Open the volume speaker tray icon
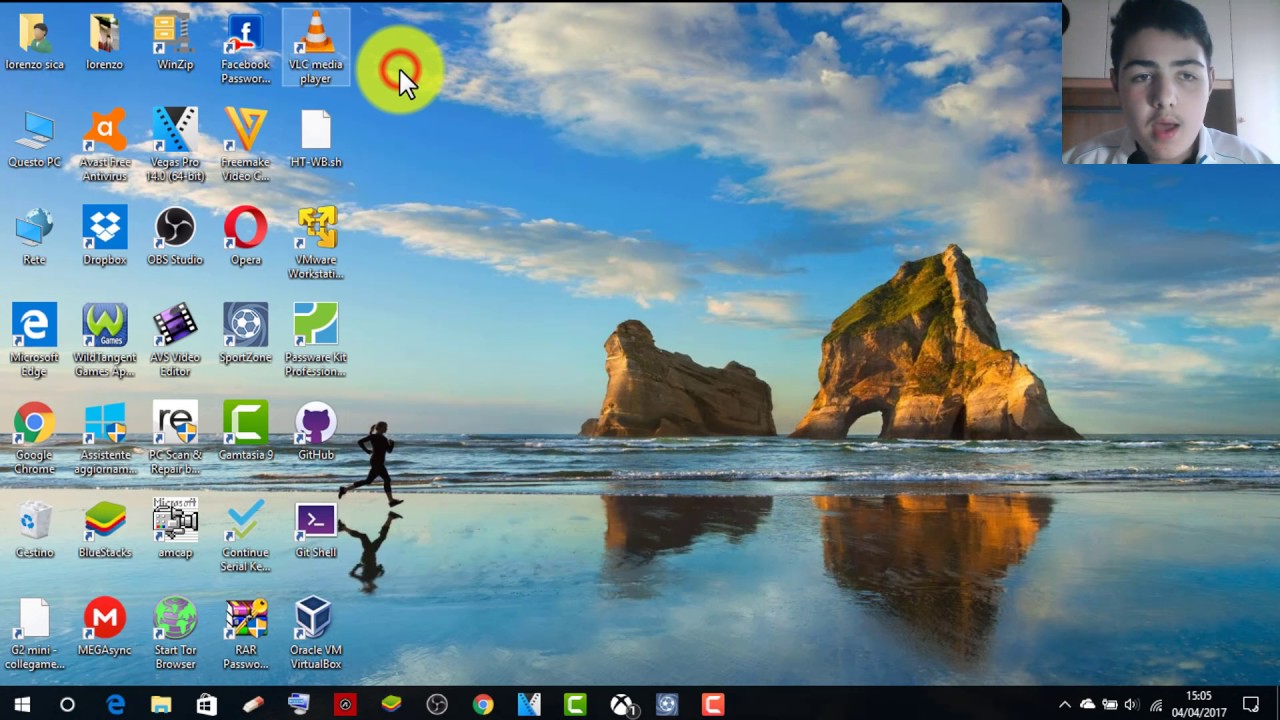 1132,705
